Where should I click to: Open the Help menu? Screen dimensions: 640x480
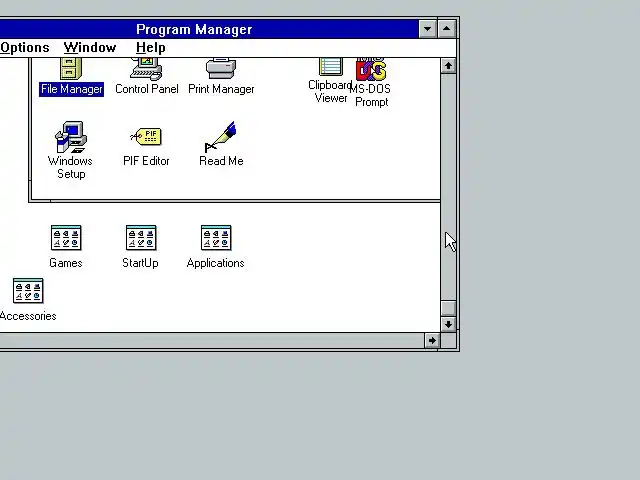(x=151, y=48)
